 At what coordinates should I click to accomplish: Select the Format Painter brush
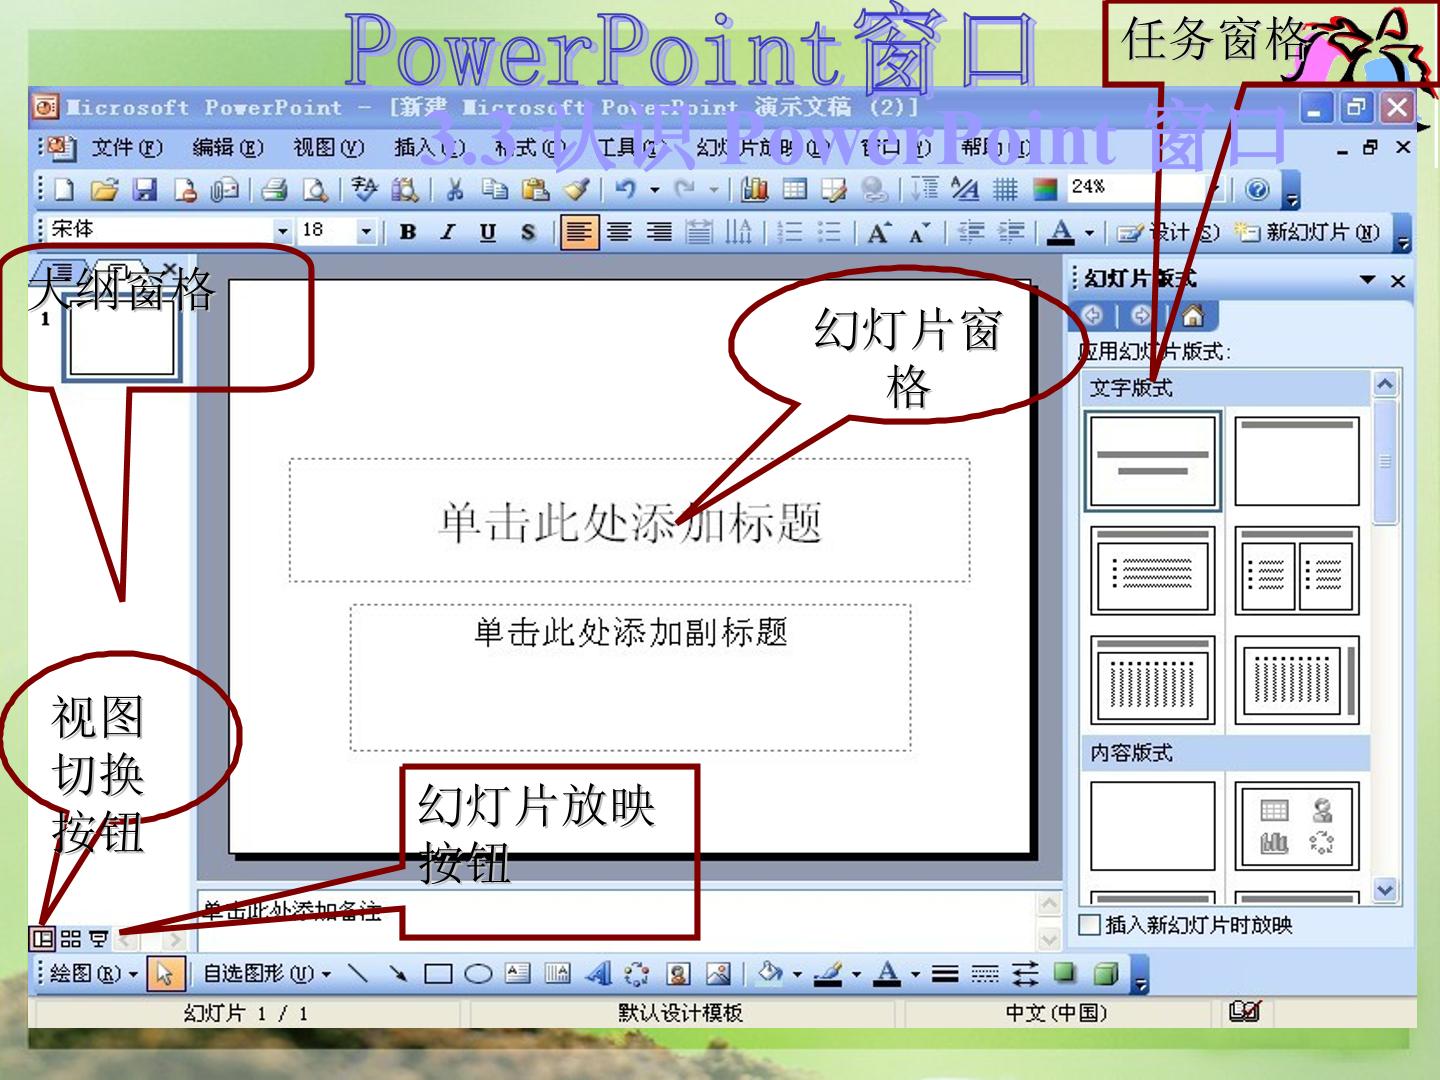click(576, 189)
